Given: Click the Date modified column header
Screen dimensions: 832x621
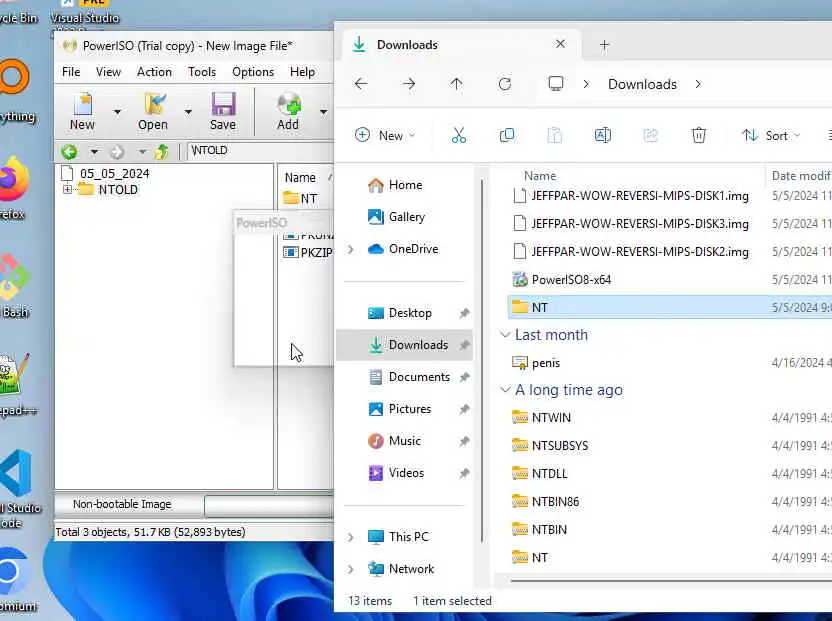Looking at the screenshot, I should tap(800, 176).
